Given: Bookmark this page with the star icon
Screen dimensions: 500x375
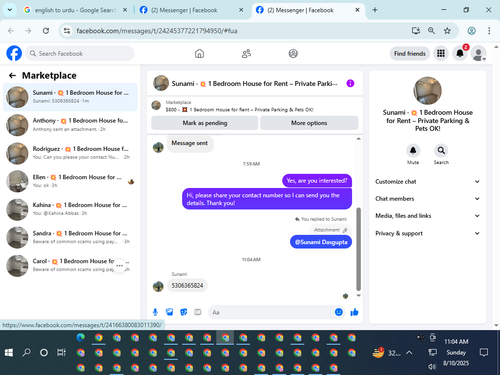Looking at the screenshot, I should click(x=447, y=31).
